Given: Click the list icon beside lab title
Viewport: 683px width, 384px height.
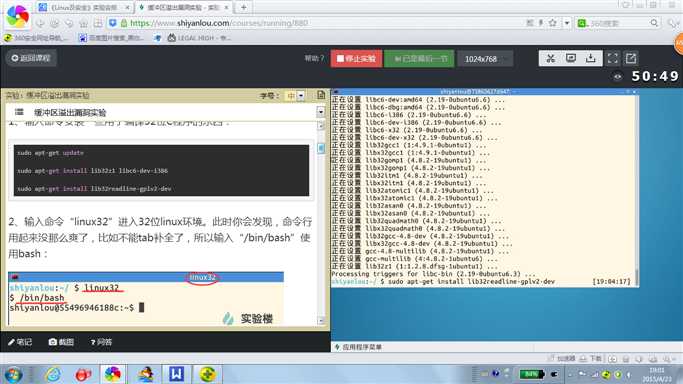Looking at the screenshot, I should [19, 112].
